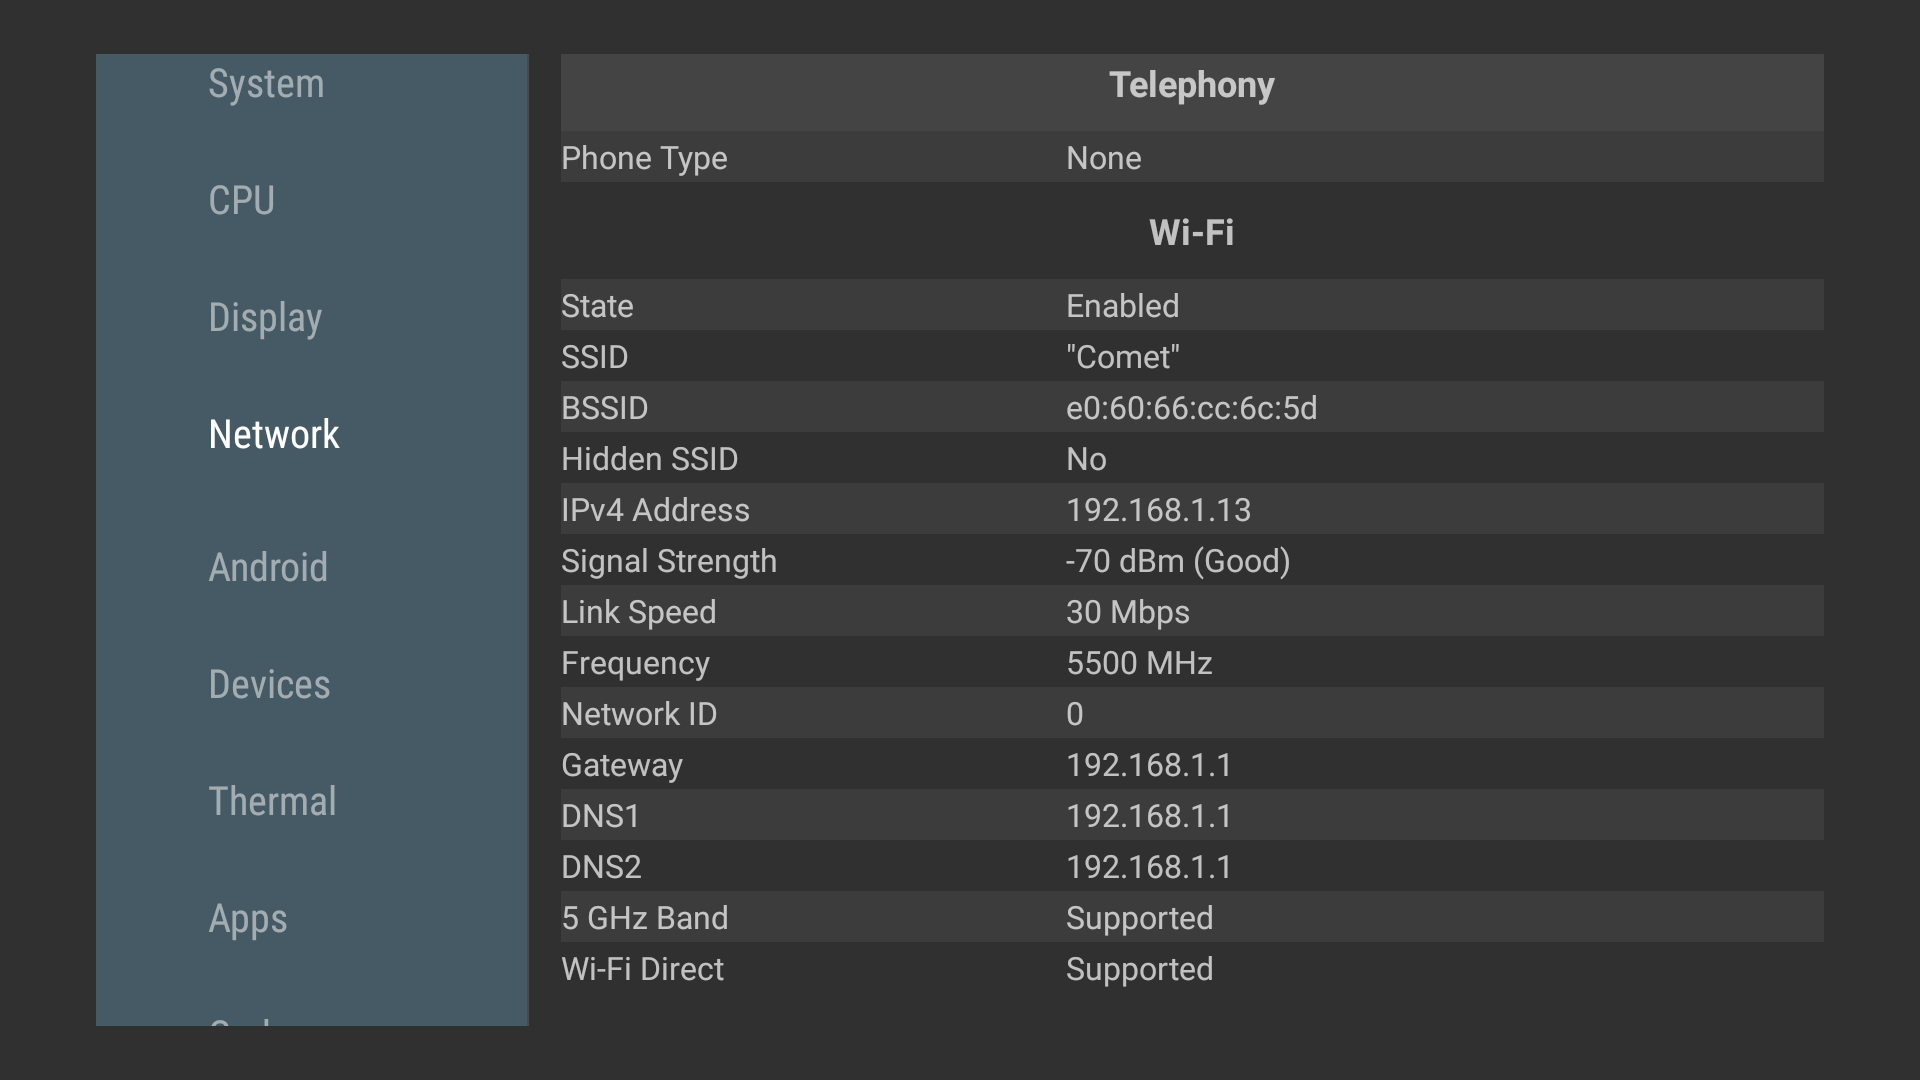The height and width of the screenshot is (1080, 1920).
Task: Select the IPv4 Address row
Action: coord(1191,510)
